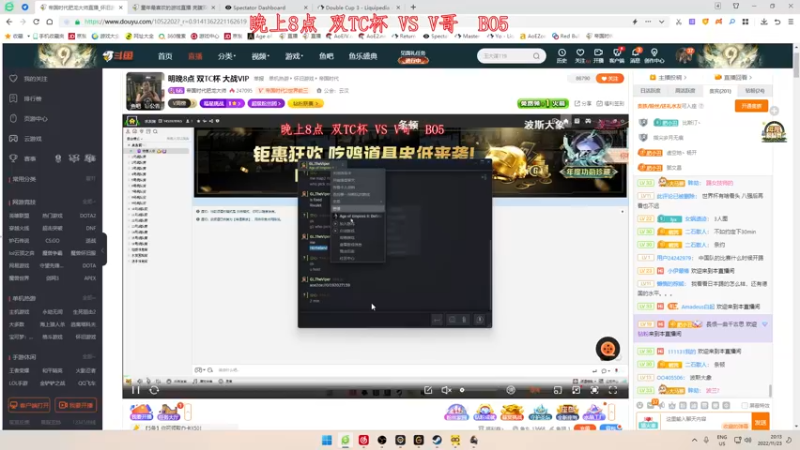Enter fullscreen mode on the video player
Image resolution: width=800 pixels, height=450 pixels.
coord(613,390)
